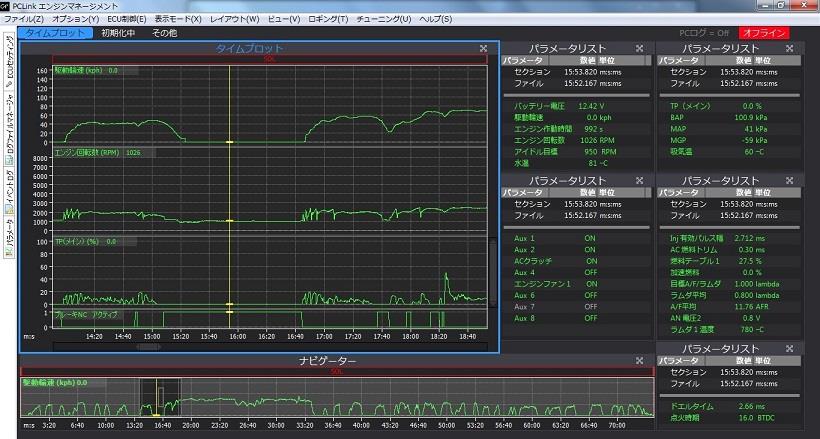Switch to the タイムプロット page tab
Image resolution: width=820 pixels, height=439 pixels.
coord(55,33)
